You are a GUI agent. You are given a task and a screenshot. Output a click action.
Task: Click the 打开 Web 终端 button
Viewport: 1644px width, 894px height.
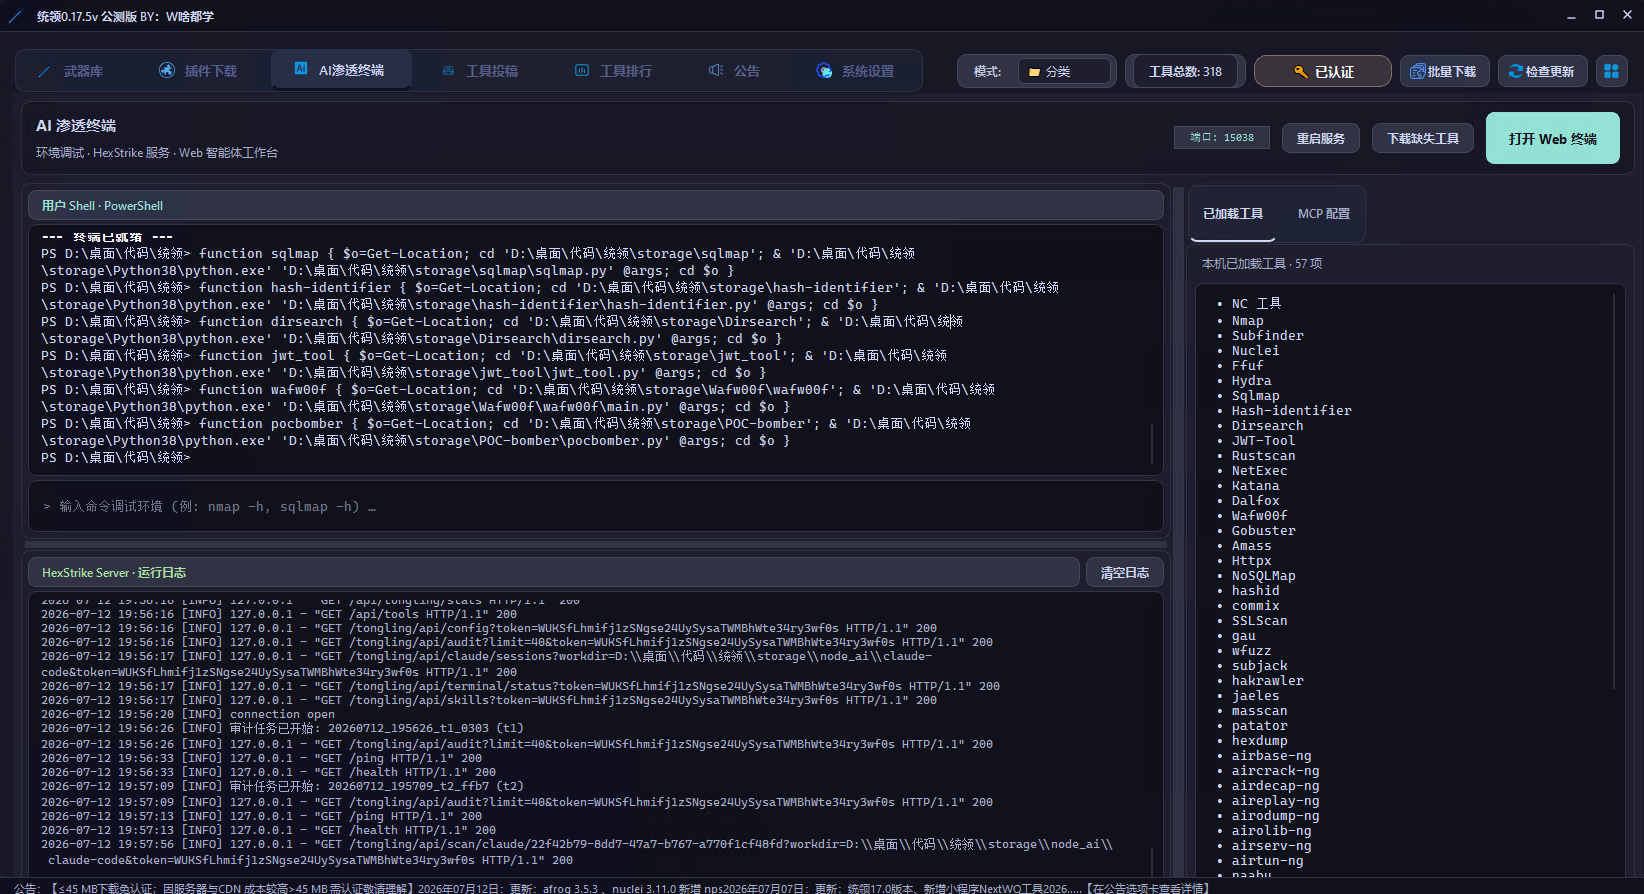coord(1552,138)
